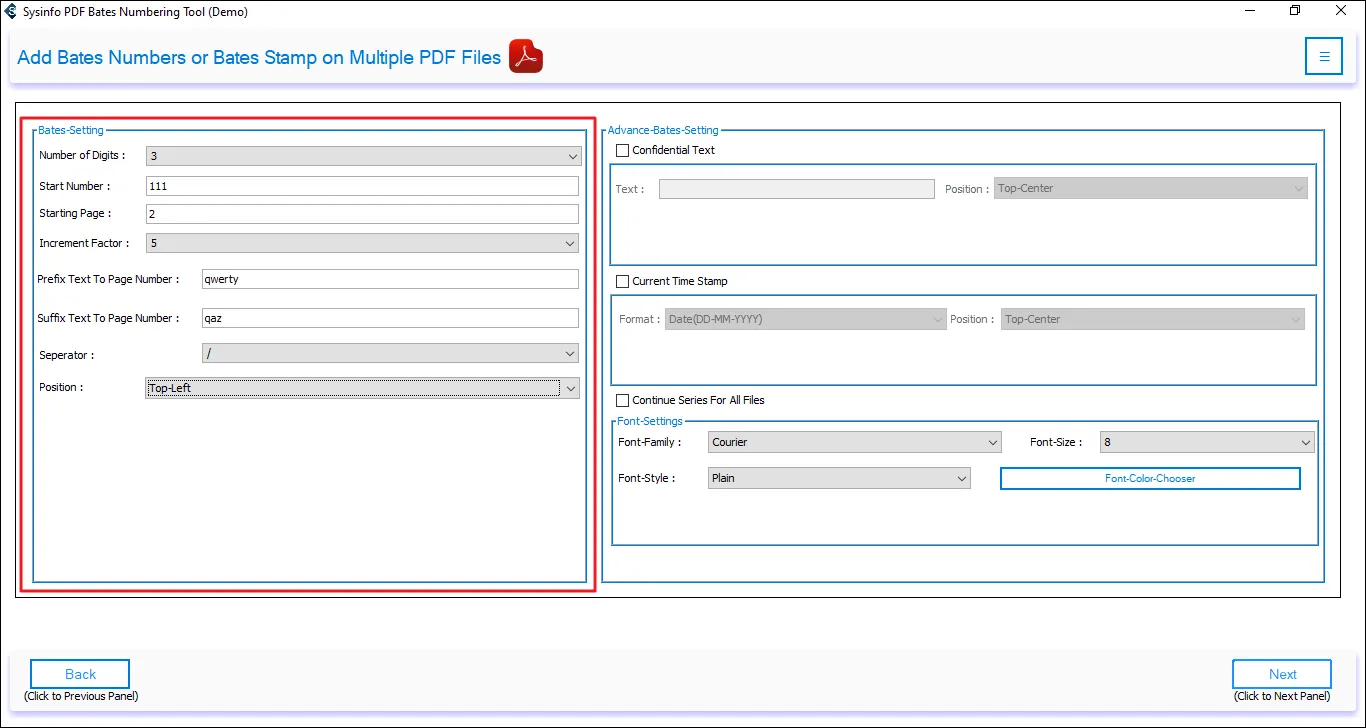Restore the window using the title bar button

[x=1295, y=12]
